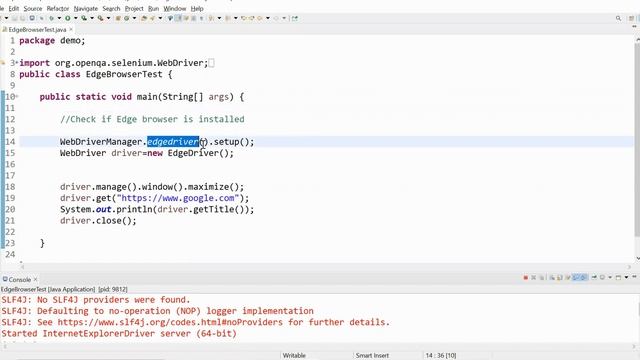Open the Window menu
The image size is (640, 360).
(x=174, y=8)
